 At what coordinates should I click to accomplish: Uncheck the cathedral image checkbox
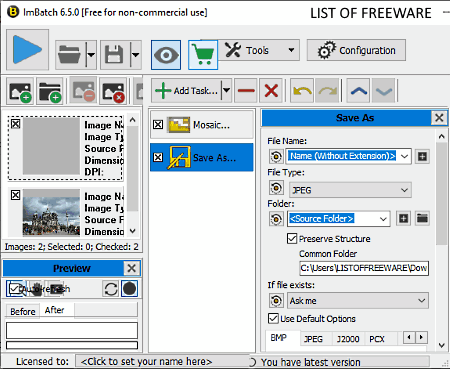pyautogui.click(x=16, y=195)
